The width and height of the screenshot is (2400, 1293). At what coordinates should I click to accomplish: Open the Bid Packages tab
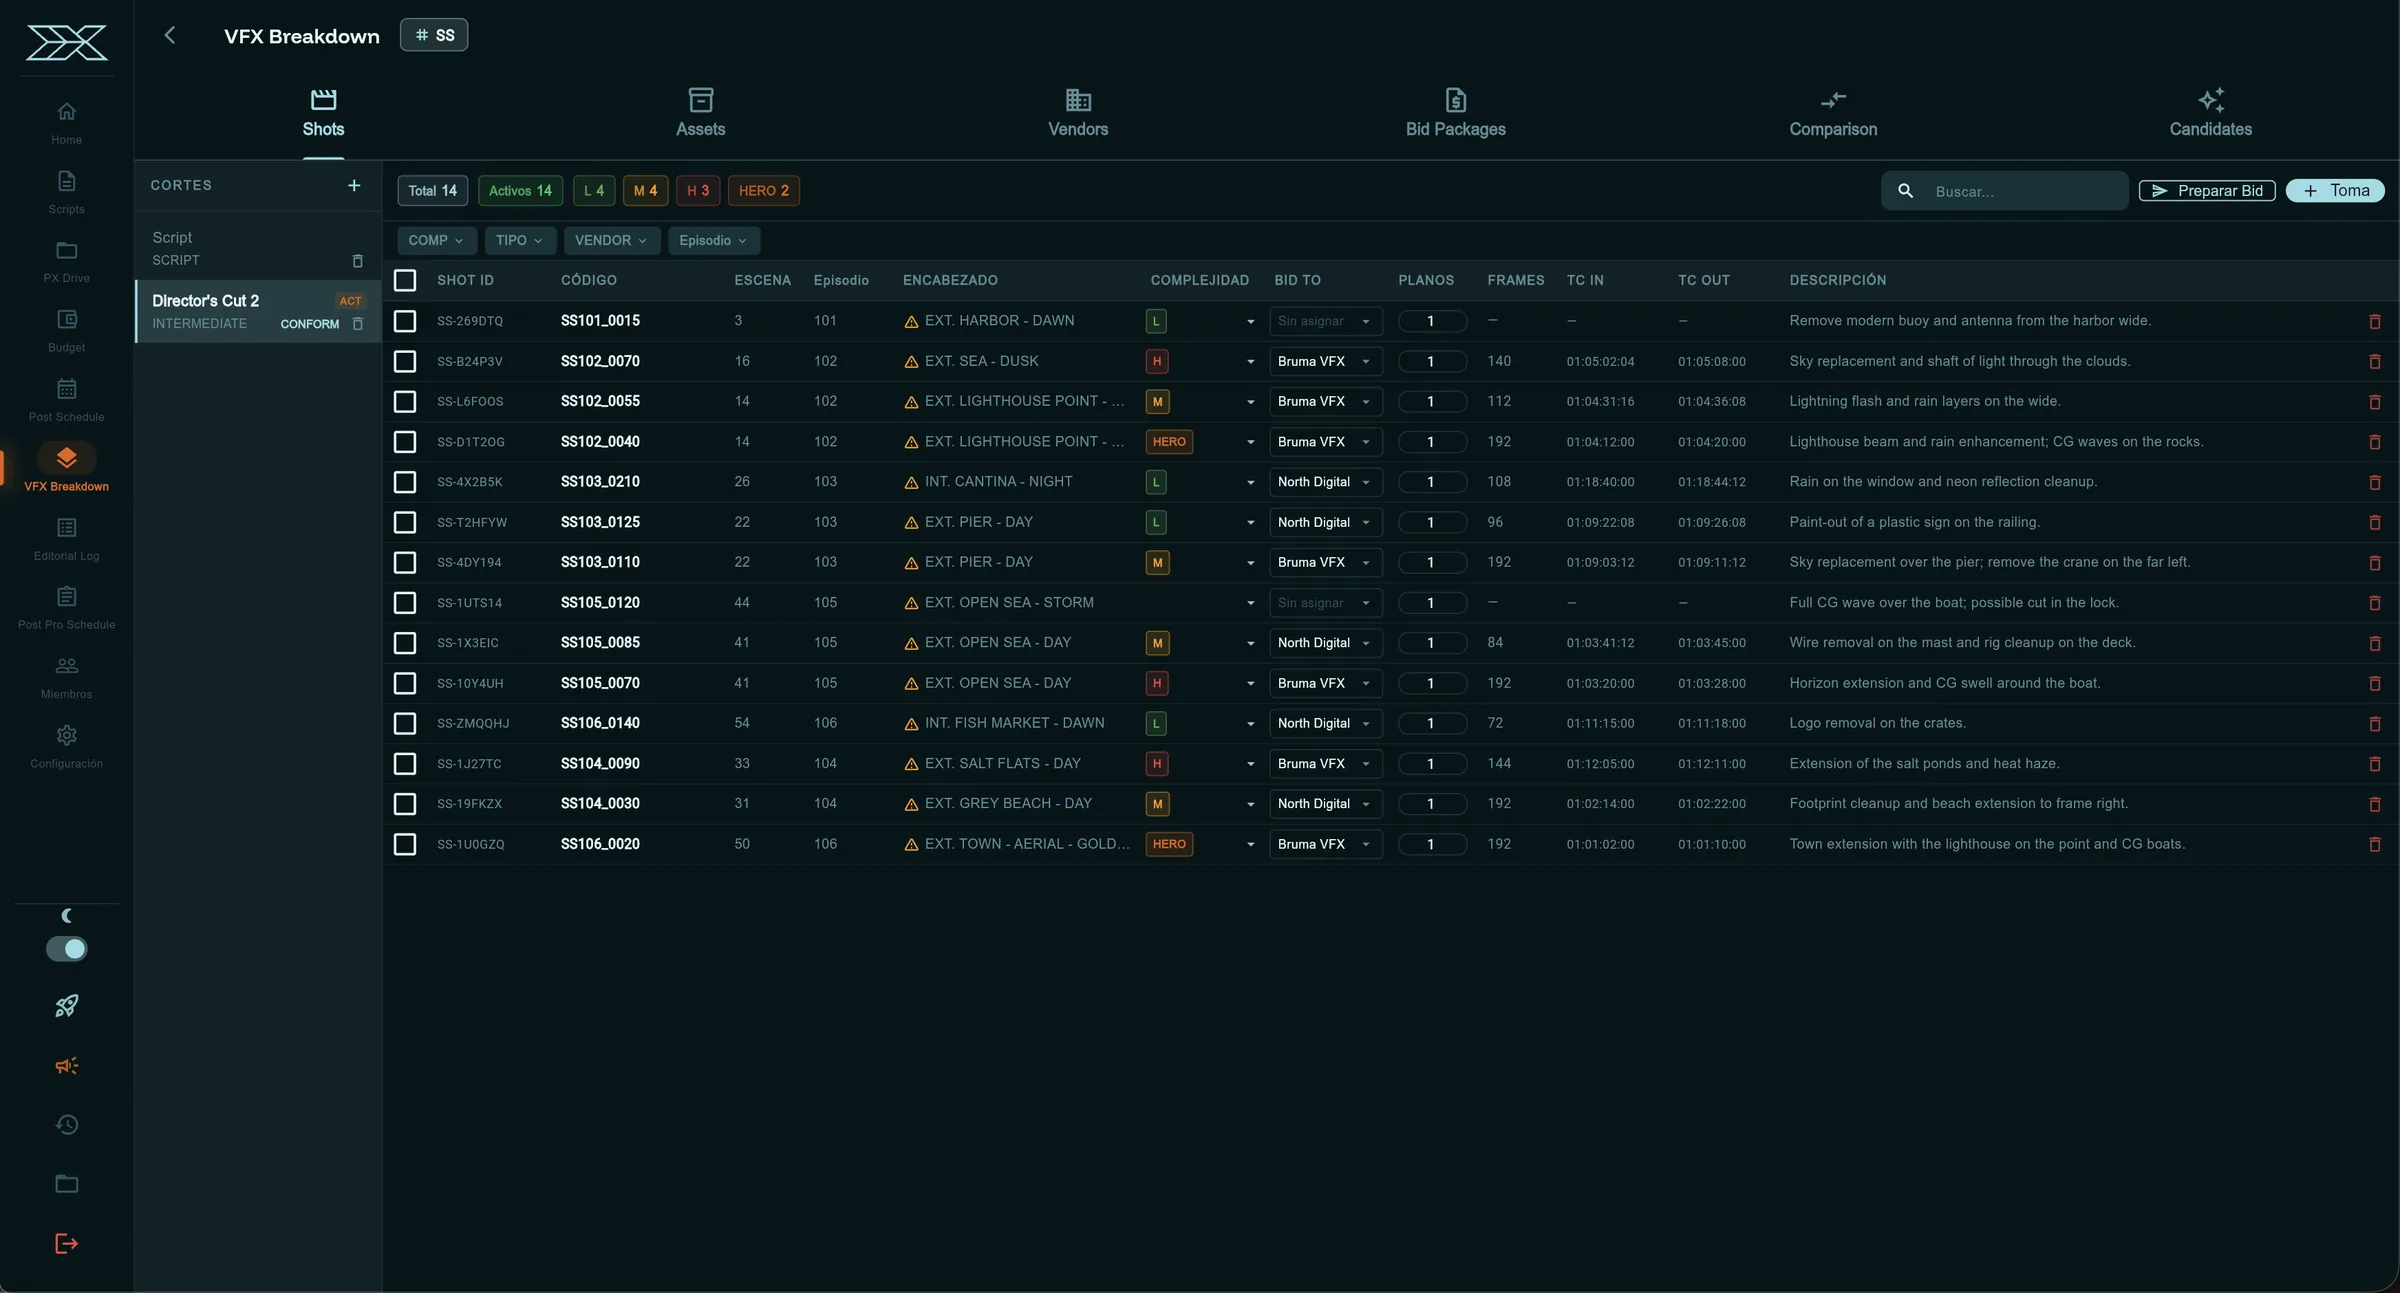pyautogui.click(x=1455, y=113)
